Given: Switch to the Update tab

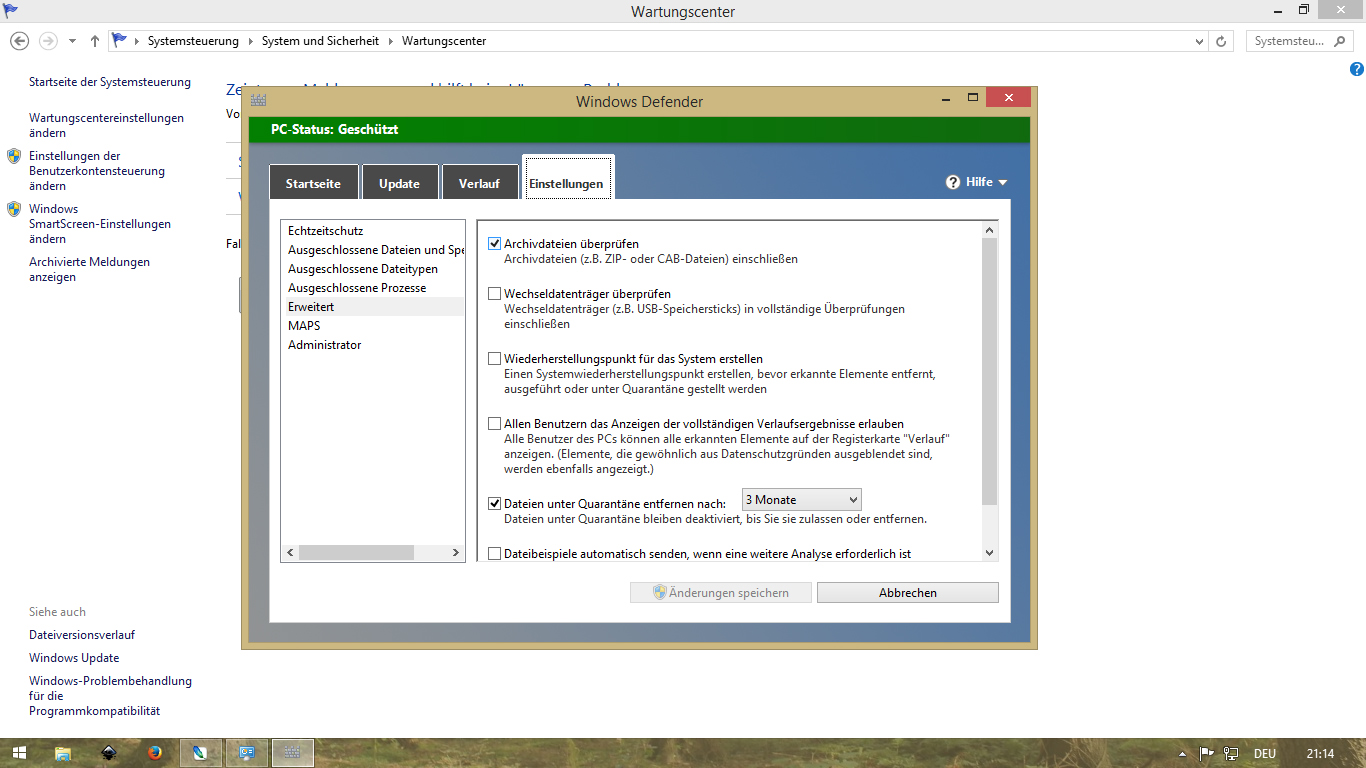Looking at the screenshot, I should (x=399, y=183).
